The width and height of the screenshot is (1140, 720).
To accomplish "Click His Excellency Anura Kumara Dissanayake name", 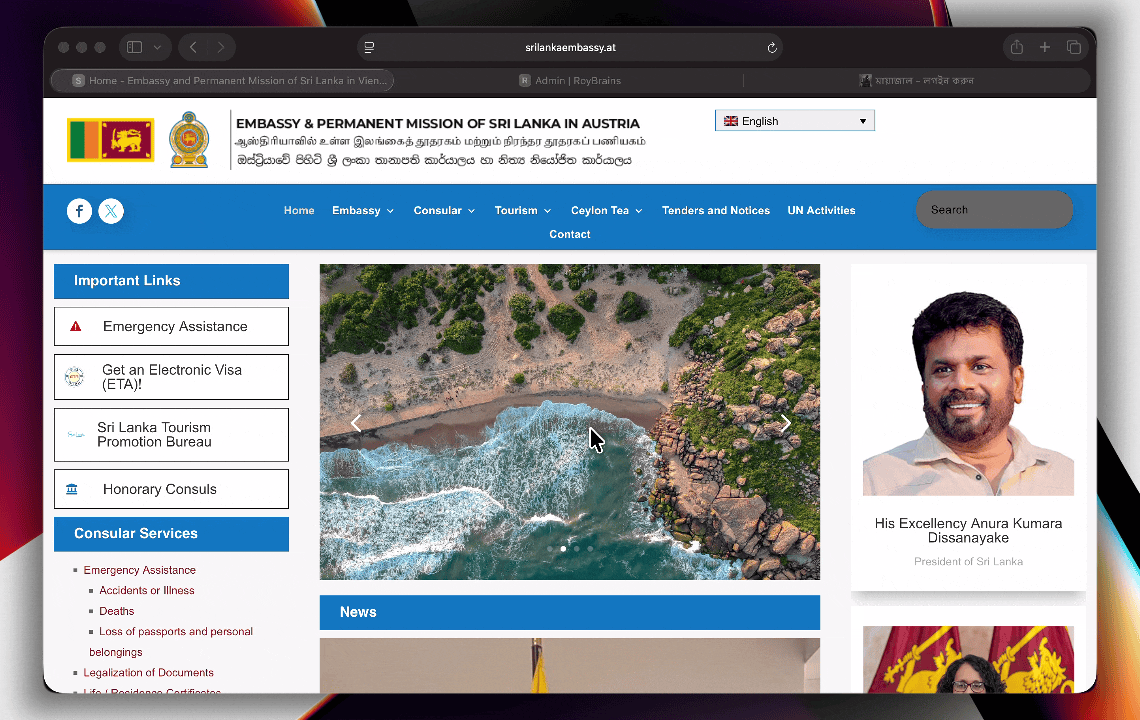I will (968, 530).
